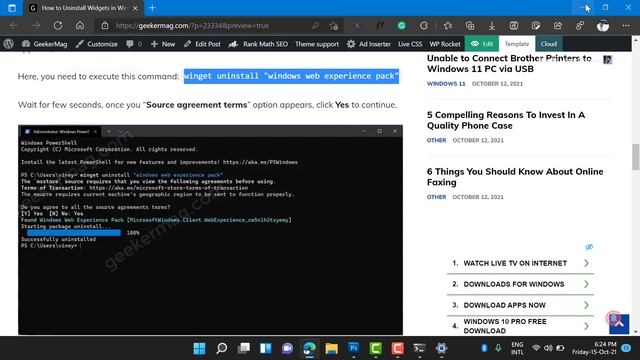Open the Downloads arrow icon

click(492, 26)
